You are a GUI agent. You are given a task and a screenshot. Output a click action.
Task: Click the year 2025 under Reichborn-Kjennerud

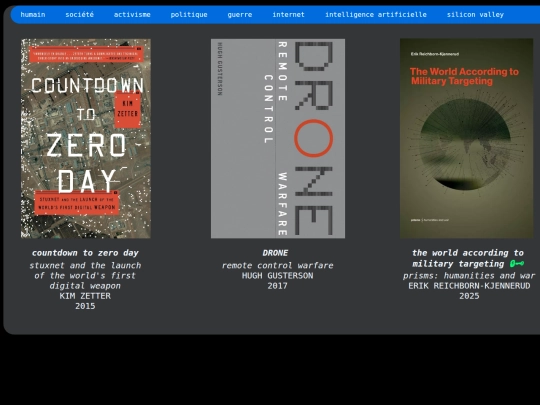[x=469, y=296]
